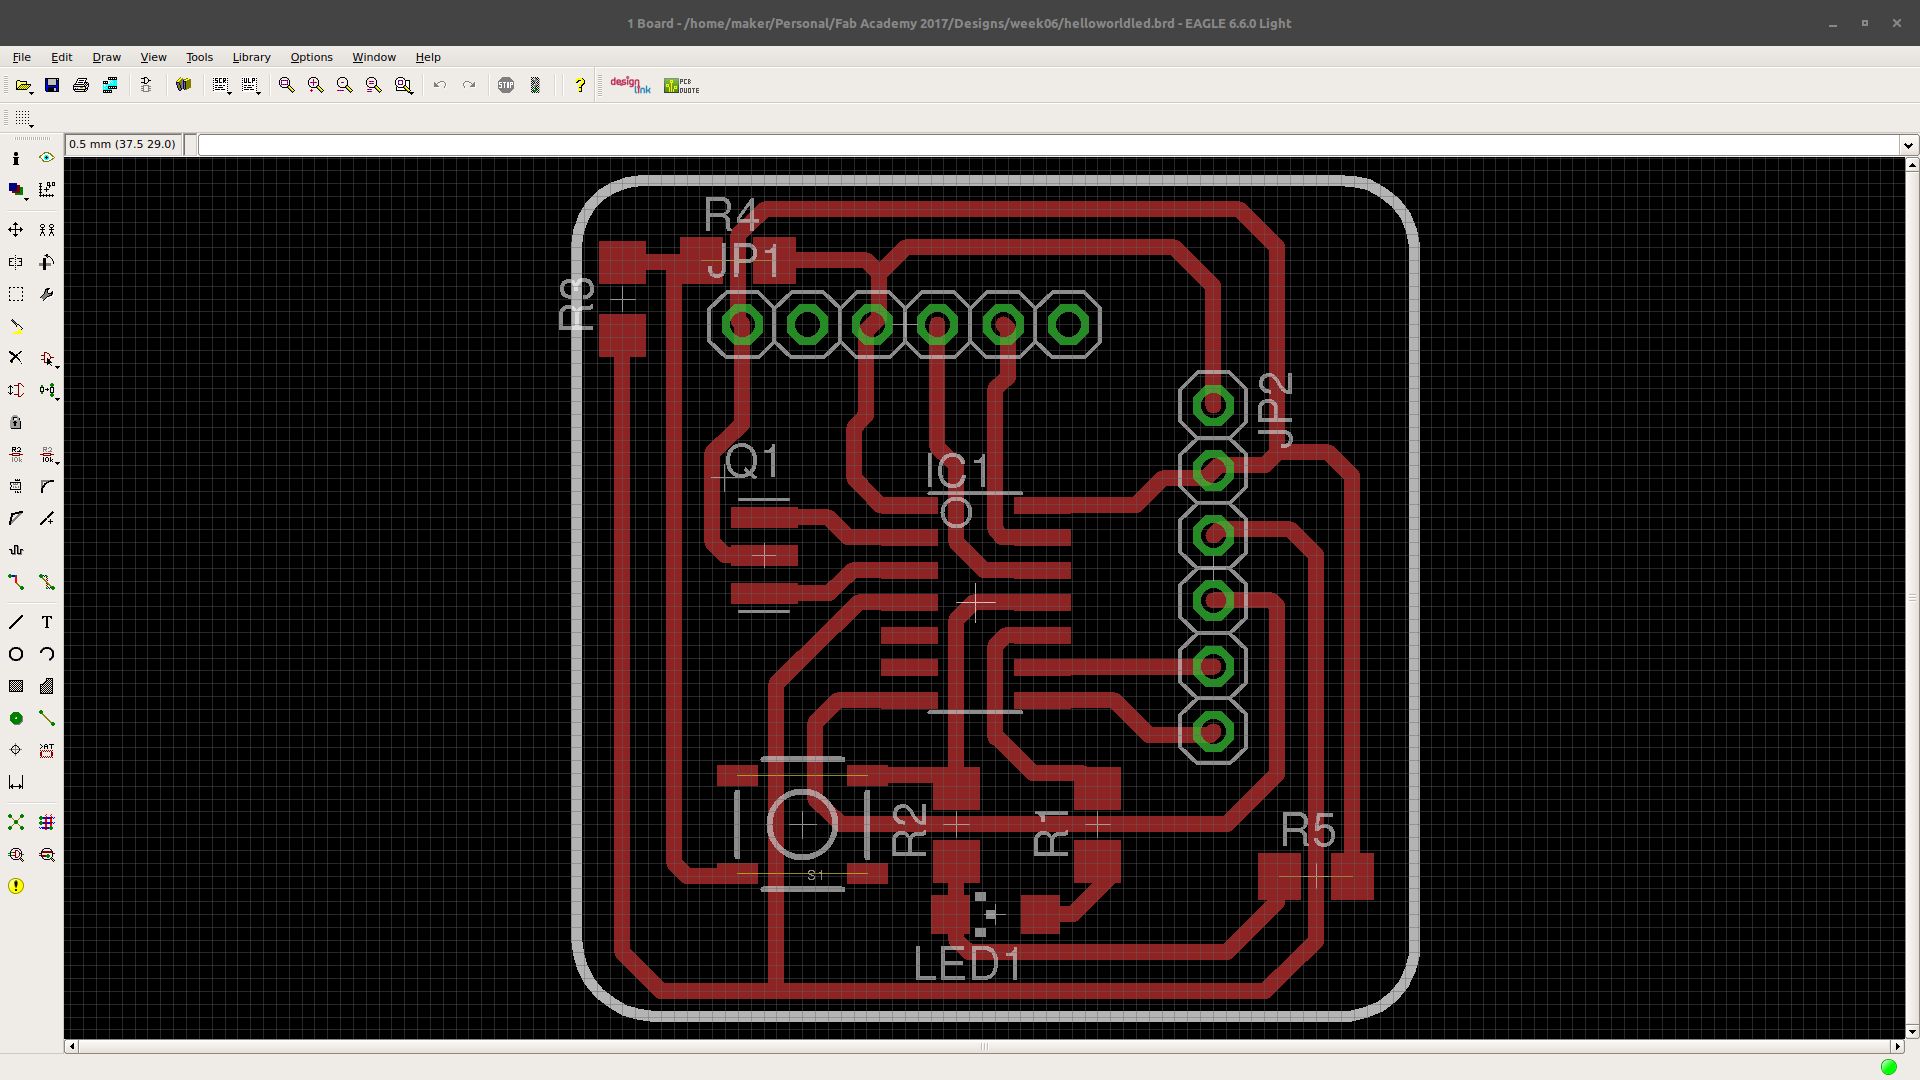The image size is (1920, 1080).
Task: Open the Autorouter tool
Action: tap(46, 822)
